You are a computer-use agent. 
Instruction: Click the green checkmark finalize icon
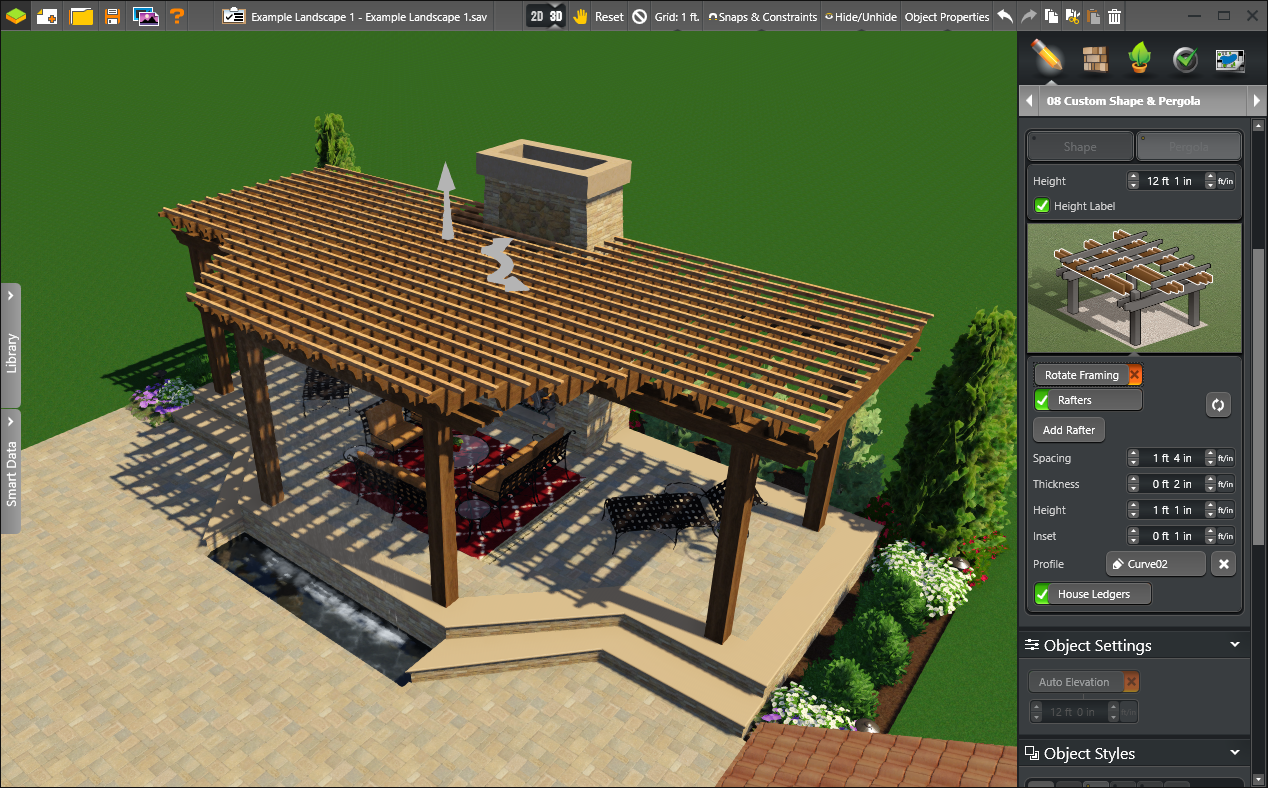pyautogui.click(x=1184, y=59)
